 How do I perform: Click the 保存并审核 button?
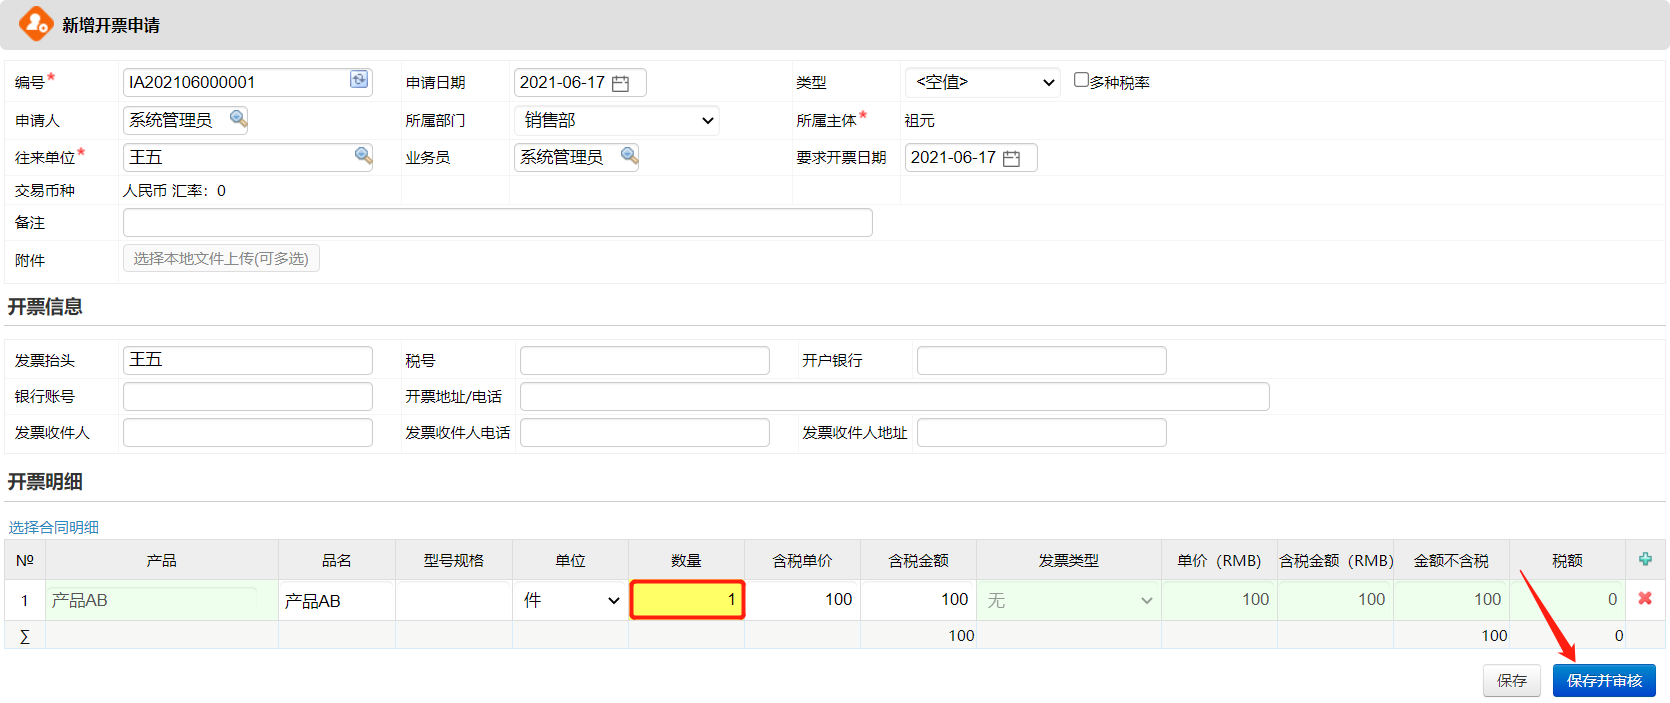tap(1604, 681)
